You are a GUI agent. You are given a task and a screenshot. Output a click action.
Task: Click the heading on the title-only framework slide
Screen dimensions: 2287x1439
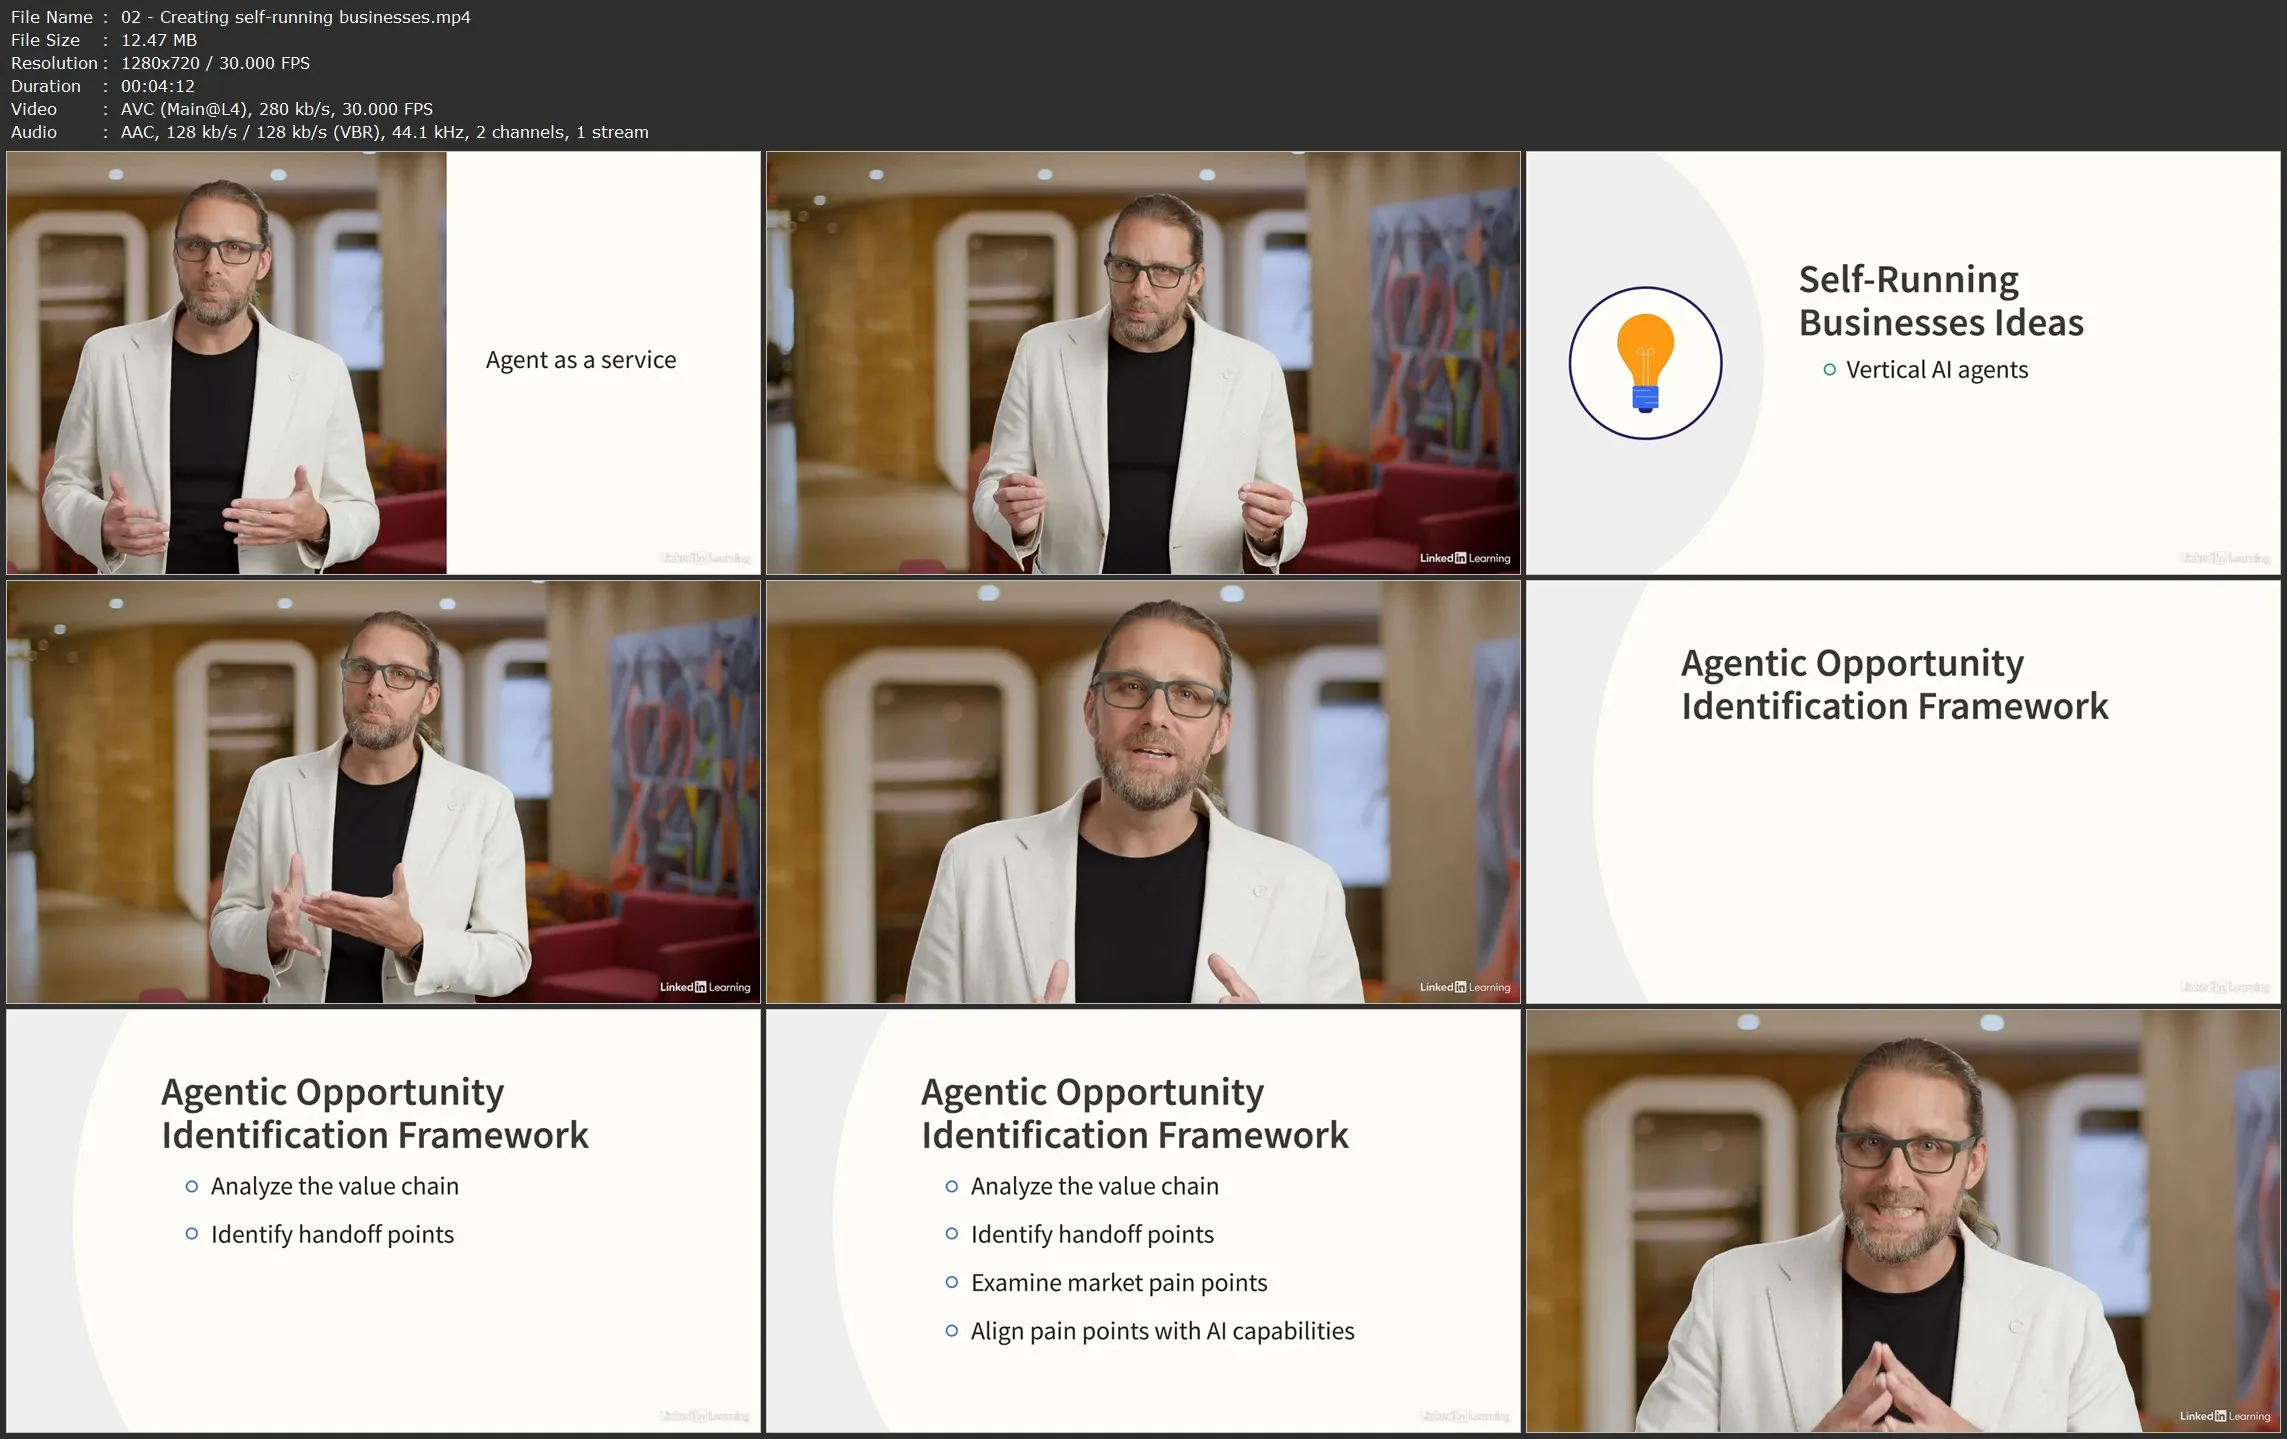(x=1894, y=685)
